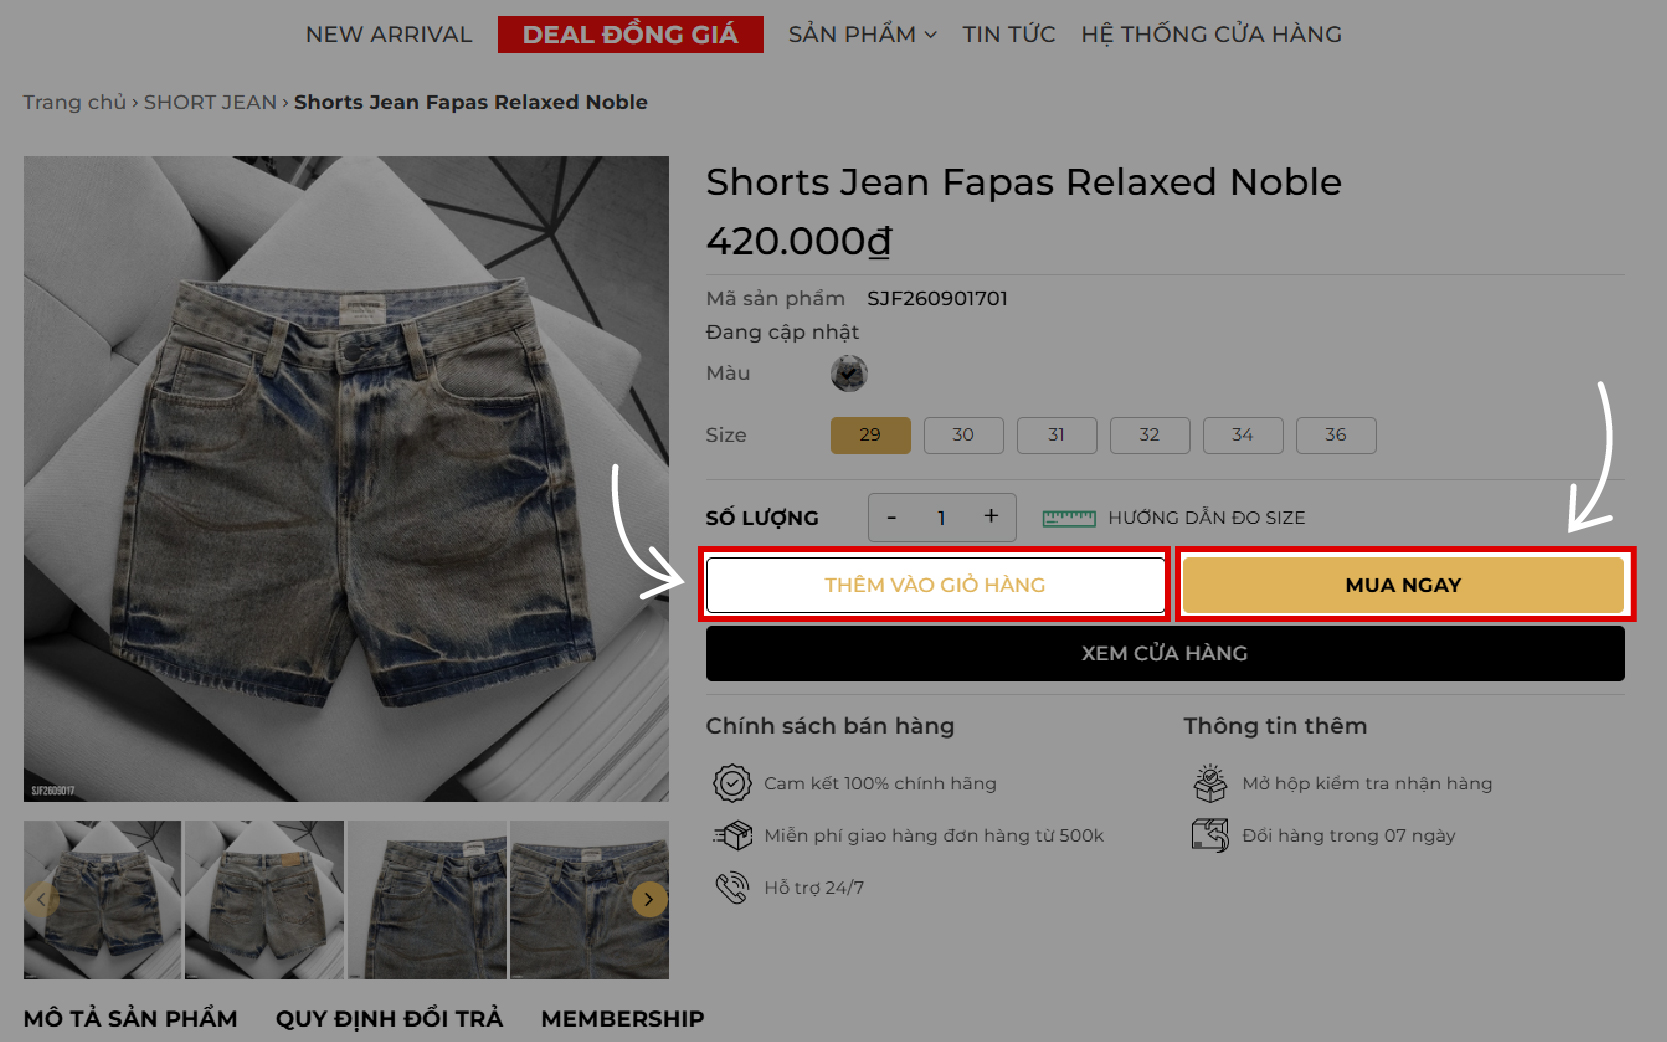Open the NEW ARRIVAL menu
This screenshot has height=1042, width=1667.
click(389, 34)
